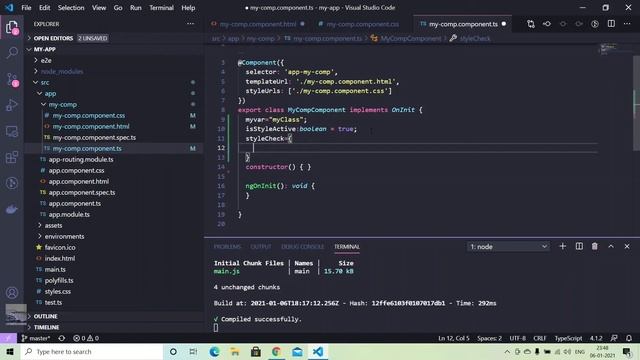Expand the assets folder
This screenshot has height=360, width=640.
click(53, 225)
